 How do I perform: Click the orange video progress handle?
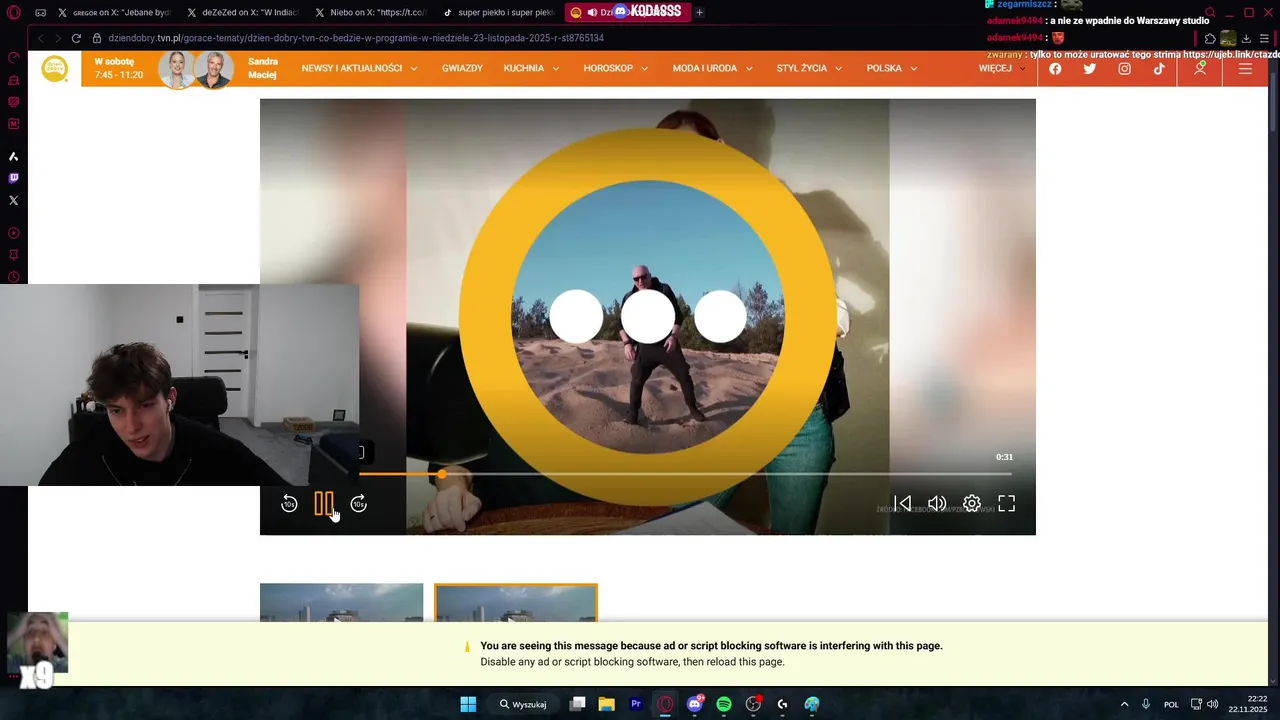(442, 474)
